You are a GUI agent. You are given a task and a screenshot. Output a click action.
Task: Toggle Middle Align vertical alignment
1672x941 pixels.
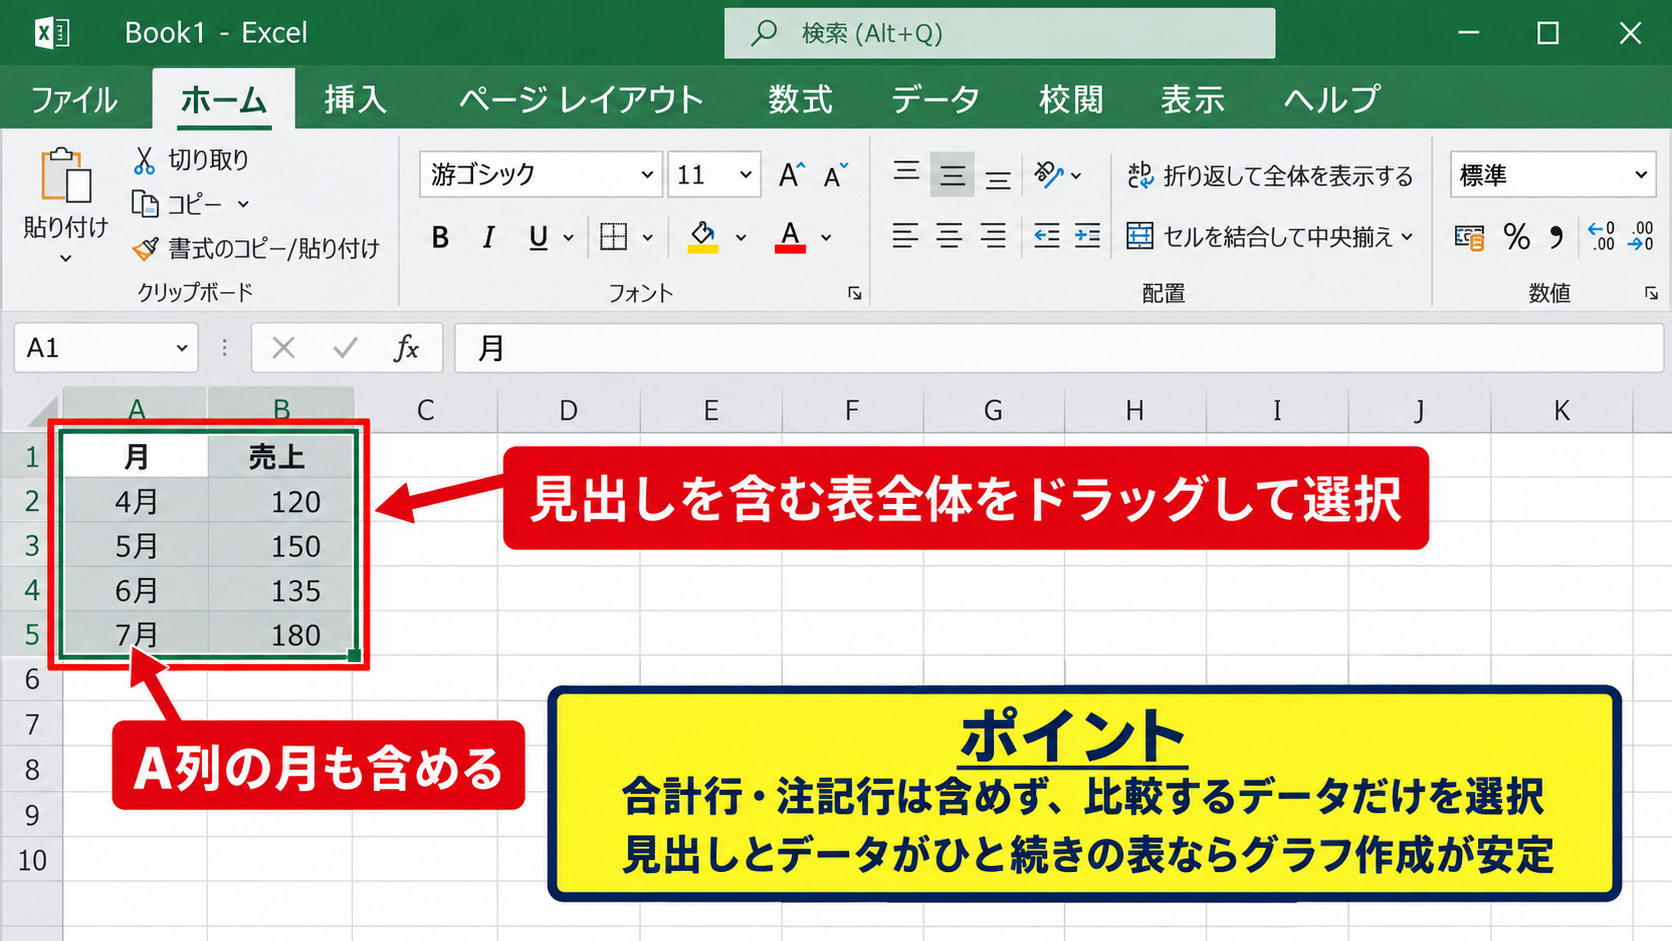click(x=952, y=175)
